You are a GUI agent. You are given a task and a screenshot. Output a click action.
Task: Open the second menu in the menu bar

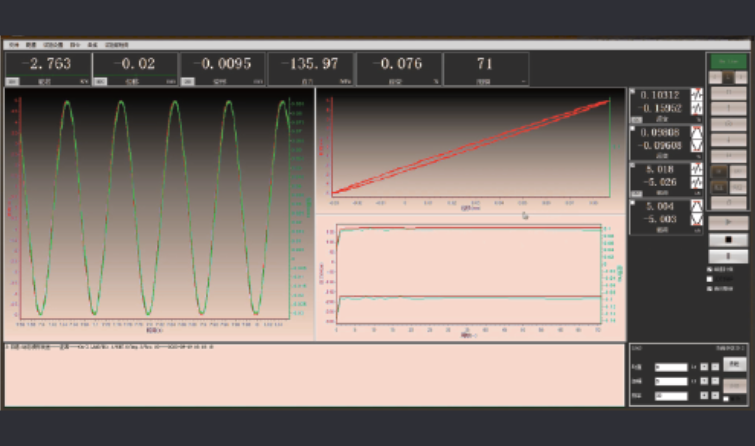[31, 45]
